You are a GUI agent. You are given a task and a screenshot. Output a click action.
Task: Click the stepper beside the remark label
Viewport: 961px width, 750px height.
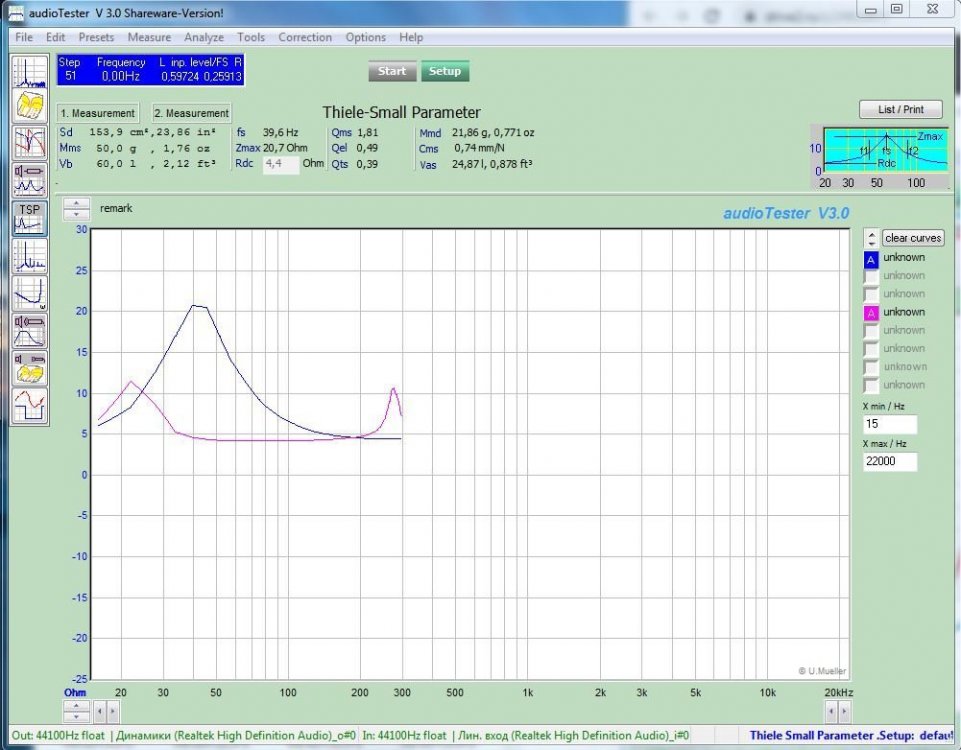(x=76, y=209)
